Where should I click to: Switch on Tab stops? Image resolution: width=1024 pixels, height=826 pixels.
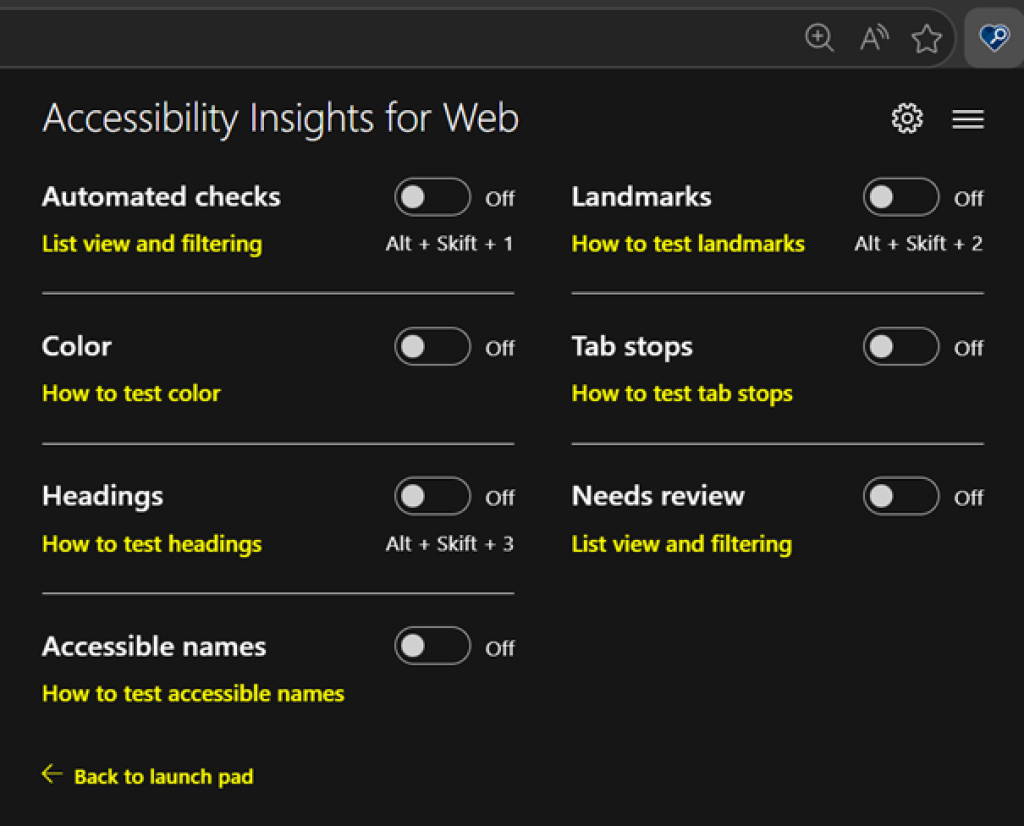click(x=901, y=346)
